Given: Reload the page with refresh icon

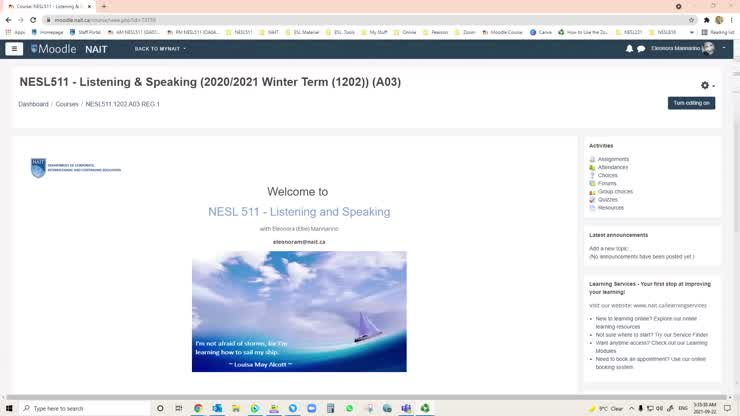Looking at the screenshot, I should pyautogui.click(x=33, y=20).
